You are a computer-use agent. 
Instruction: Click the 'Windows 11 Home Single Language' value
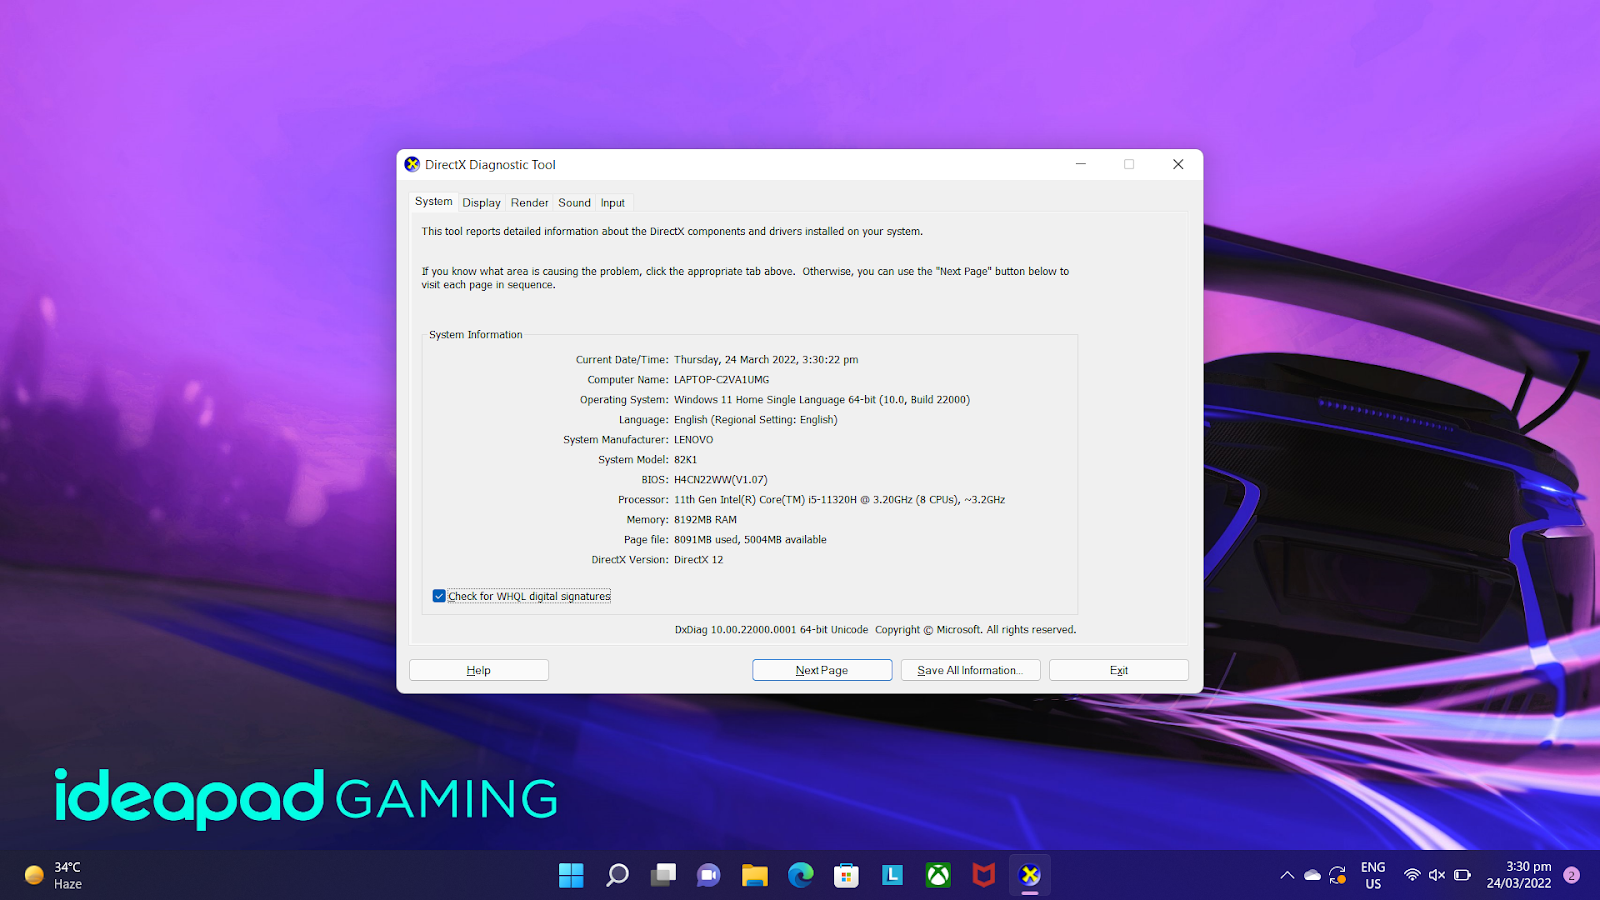pyautogui.click(x=760, y=400)
